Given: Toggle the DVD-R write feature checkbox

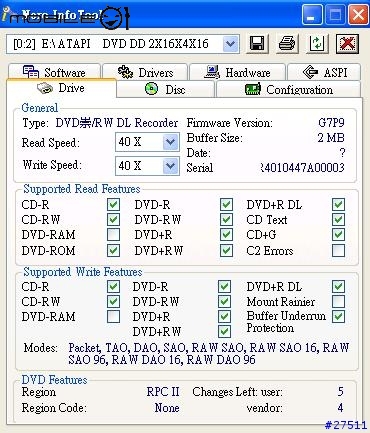Looking at the screenshot, I should (x=224, y=286).
